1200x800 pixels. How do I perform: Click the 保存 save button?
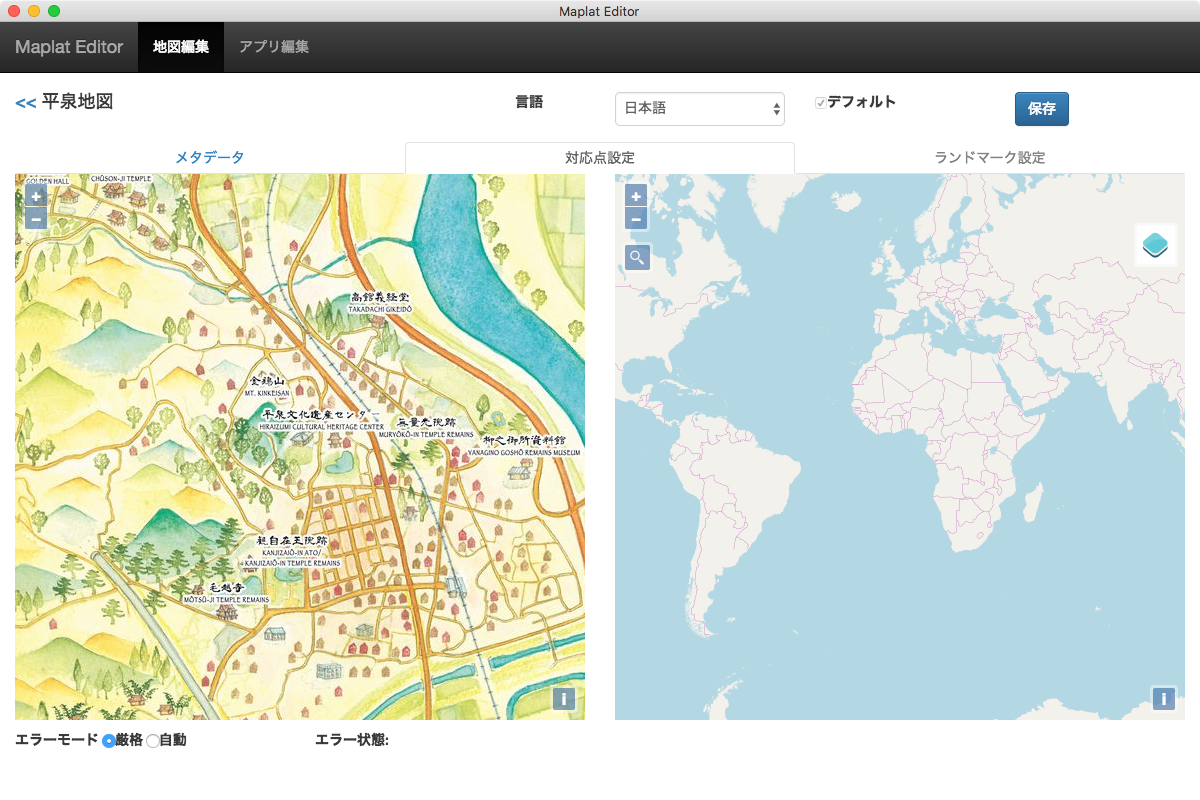coord(1042,109)
